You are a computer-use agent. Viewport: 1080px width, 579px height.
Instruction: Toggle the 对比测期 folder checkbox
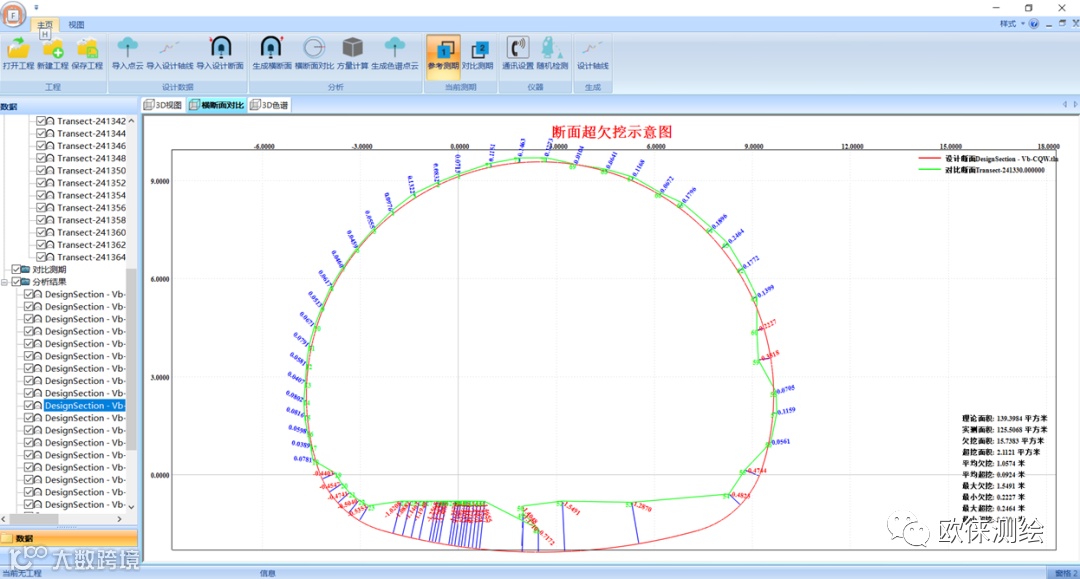16,270
